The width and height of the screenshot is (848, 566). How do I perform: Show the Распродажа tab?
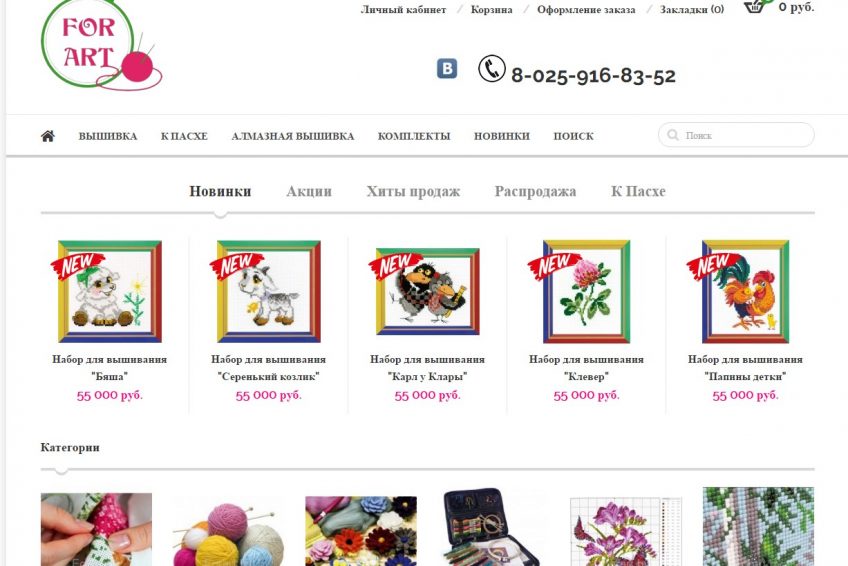point(535,191)
